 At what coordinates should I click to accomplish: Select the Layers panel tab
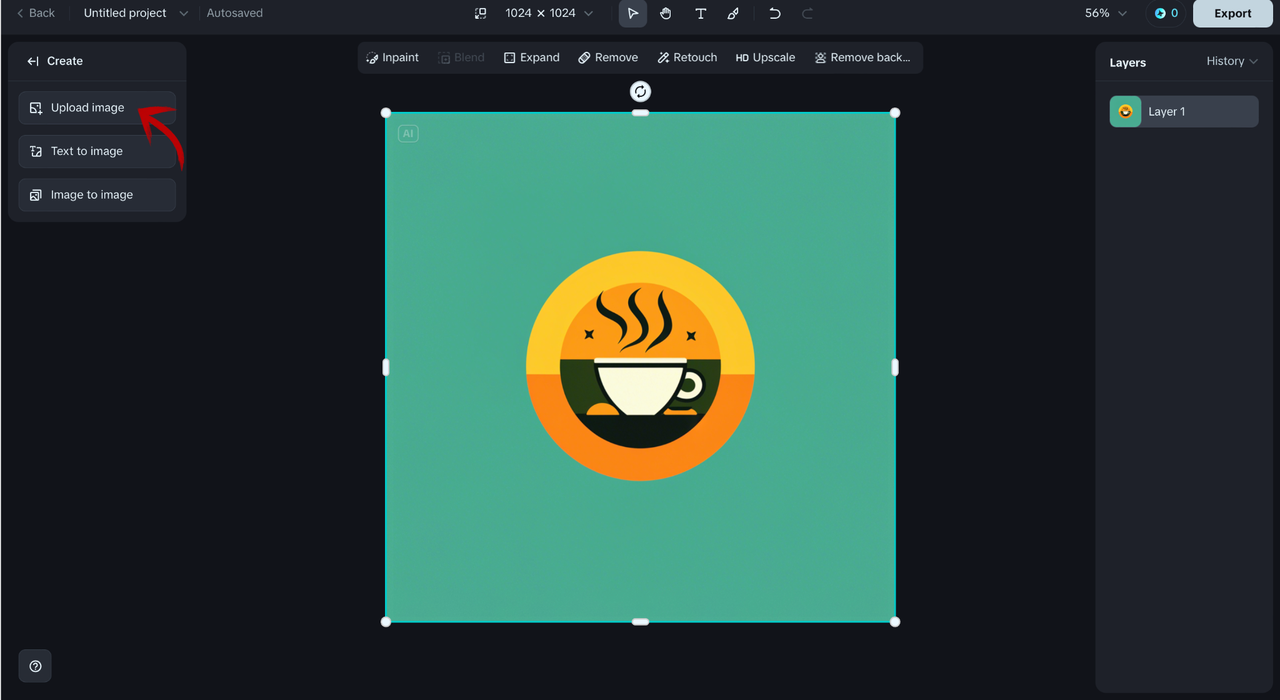(1127, 62)
